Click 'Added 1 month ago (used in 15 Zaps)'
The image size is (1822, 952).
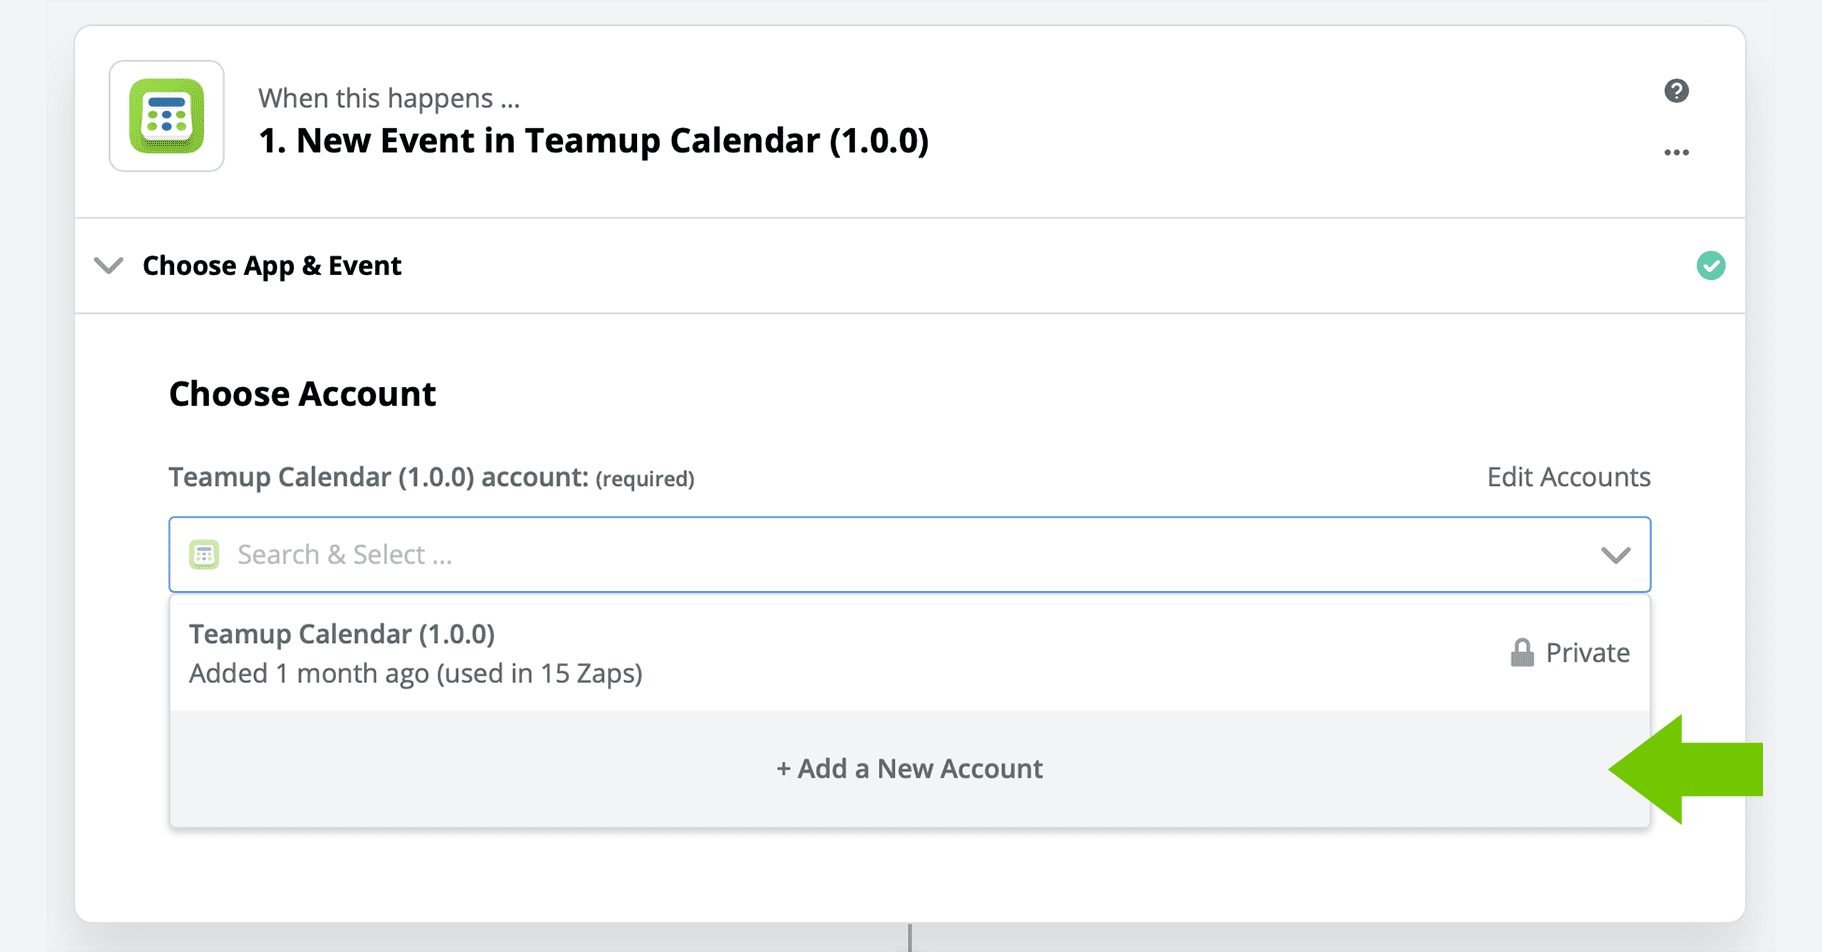point(416,674)
